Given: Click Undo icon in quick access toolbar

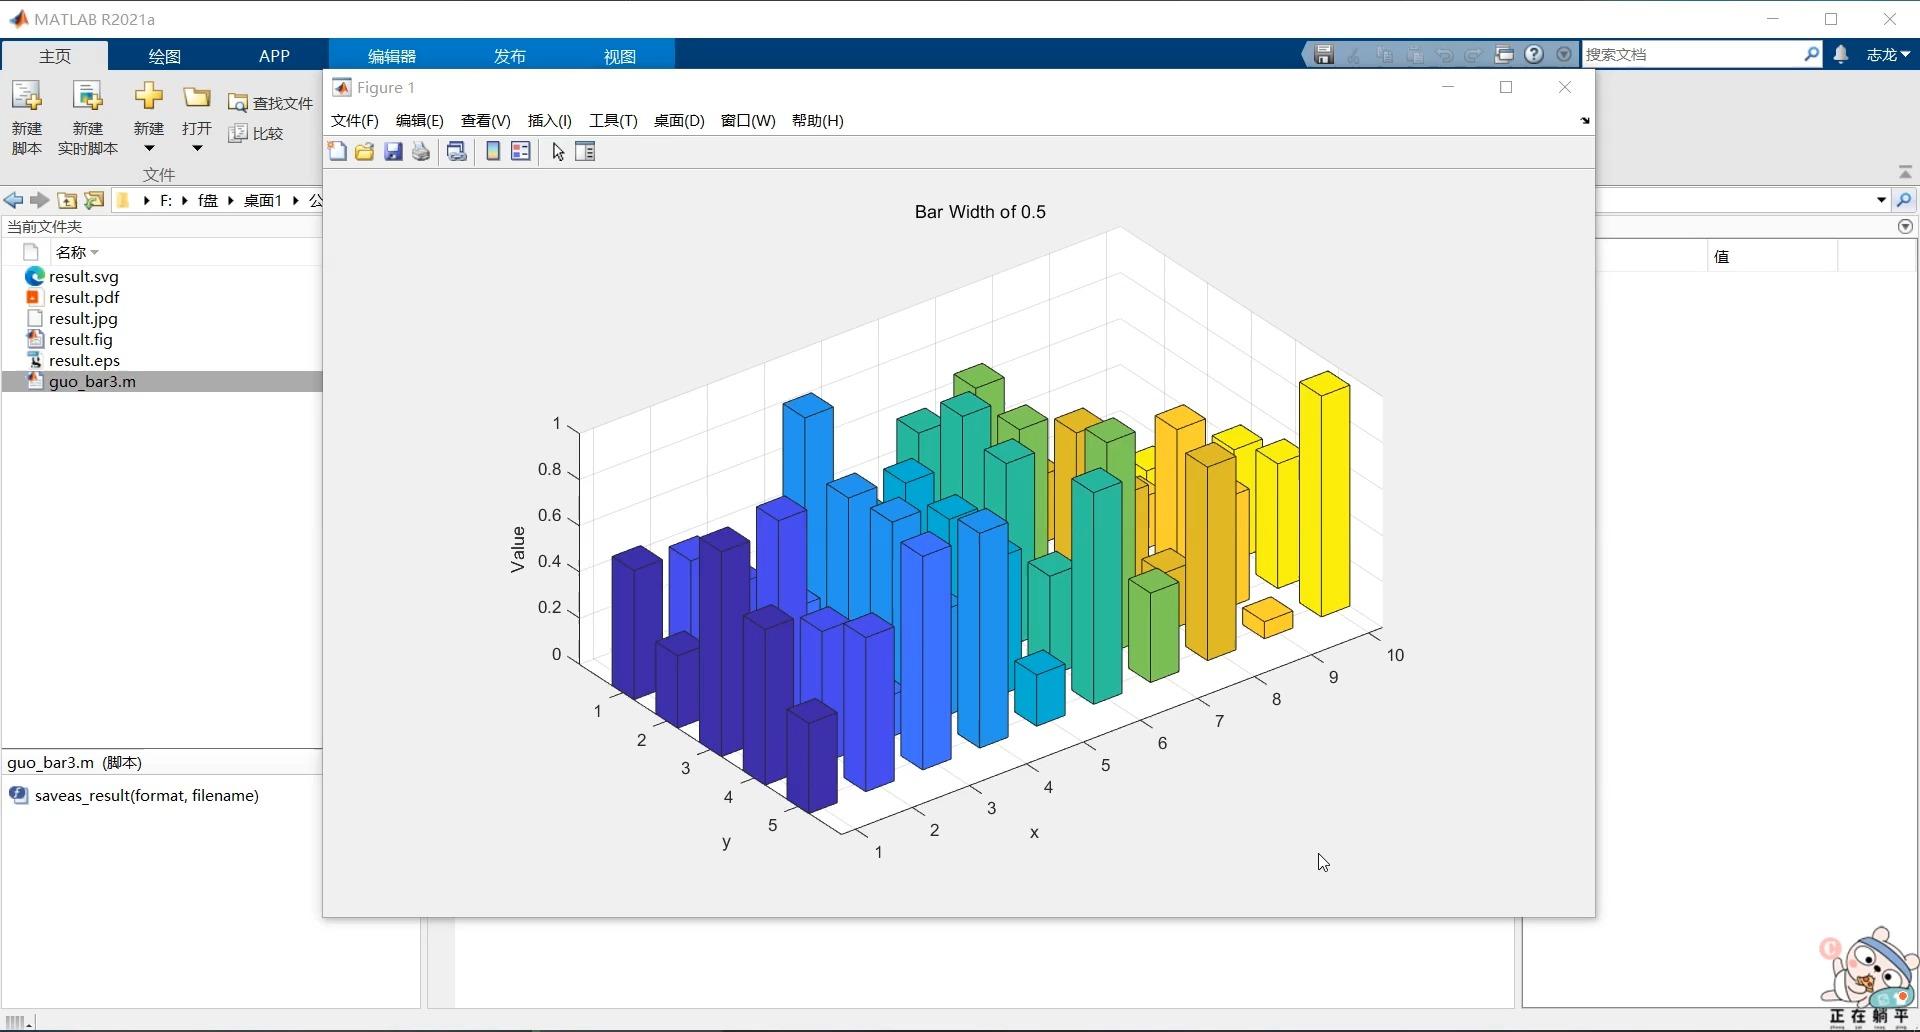Looking at the screenshot, I should pos(1444,55).
